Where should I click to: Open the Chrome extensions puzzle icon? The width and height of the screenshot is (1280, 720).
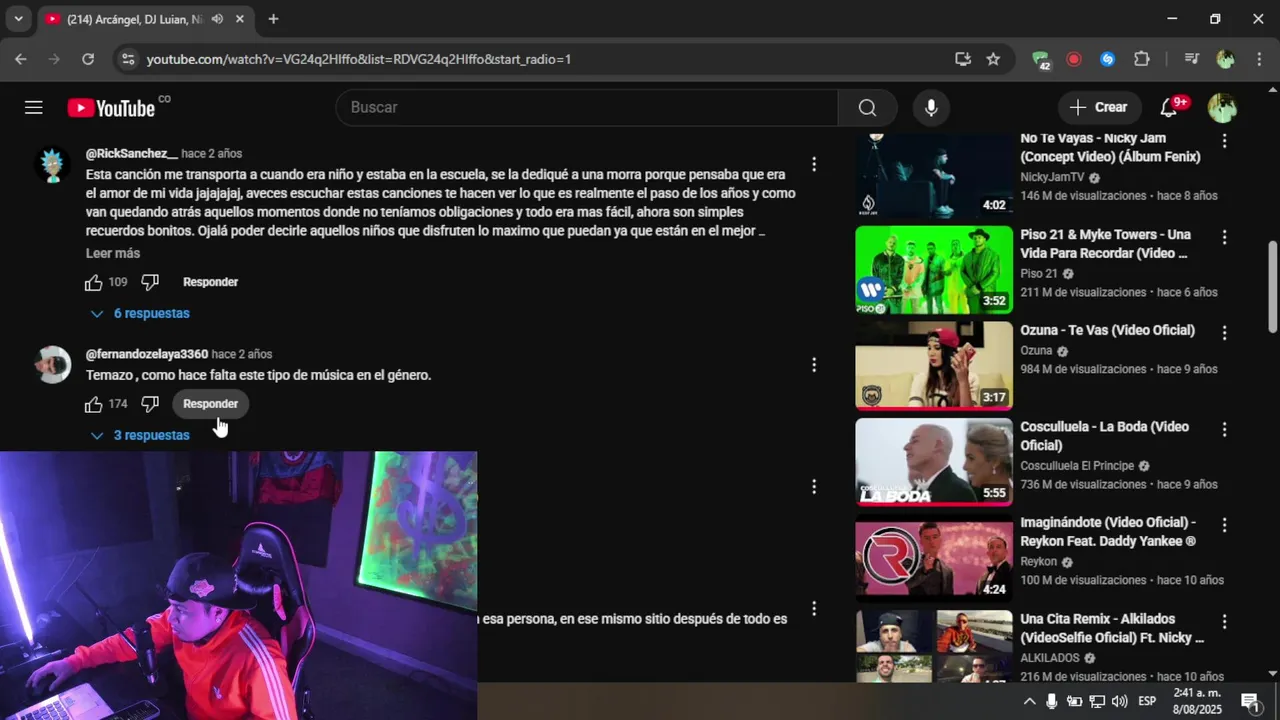[x=1142, y=59]
